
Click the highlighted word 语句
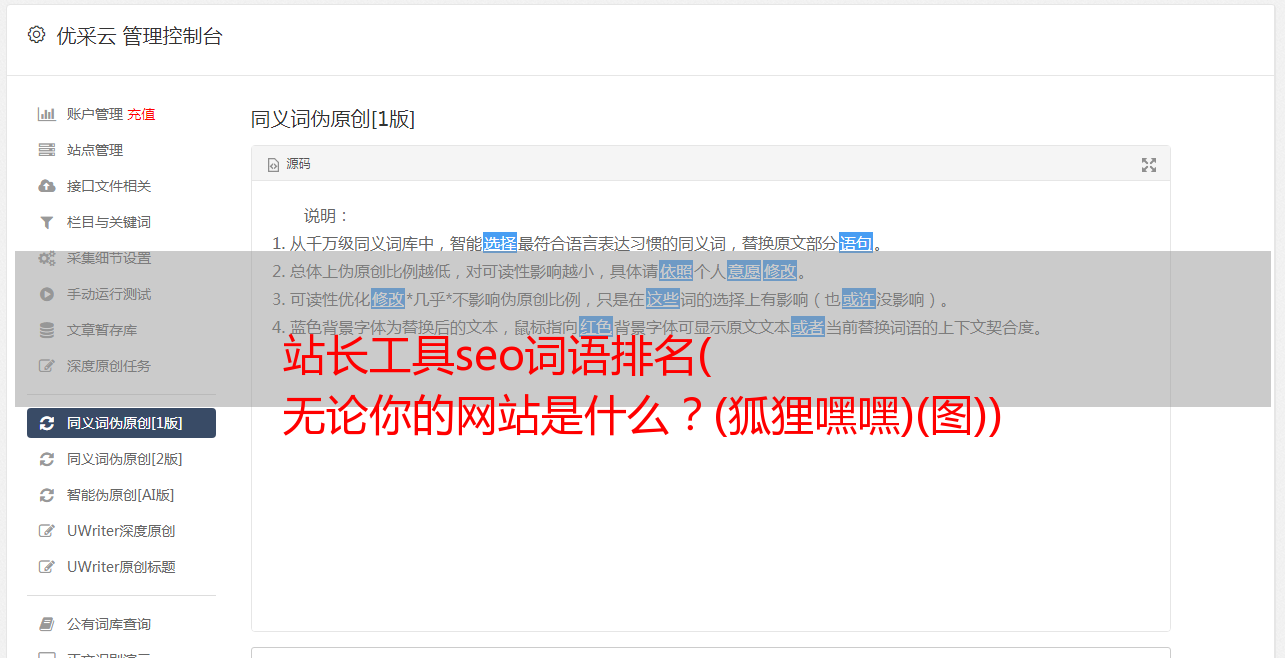tap(856, 243)
